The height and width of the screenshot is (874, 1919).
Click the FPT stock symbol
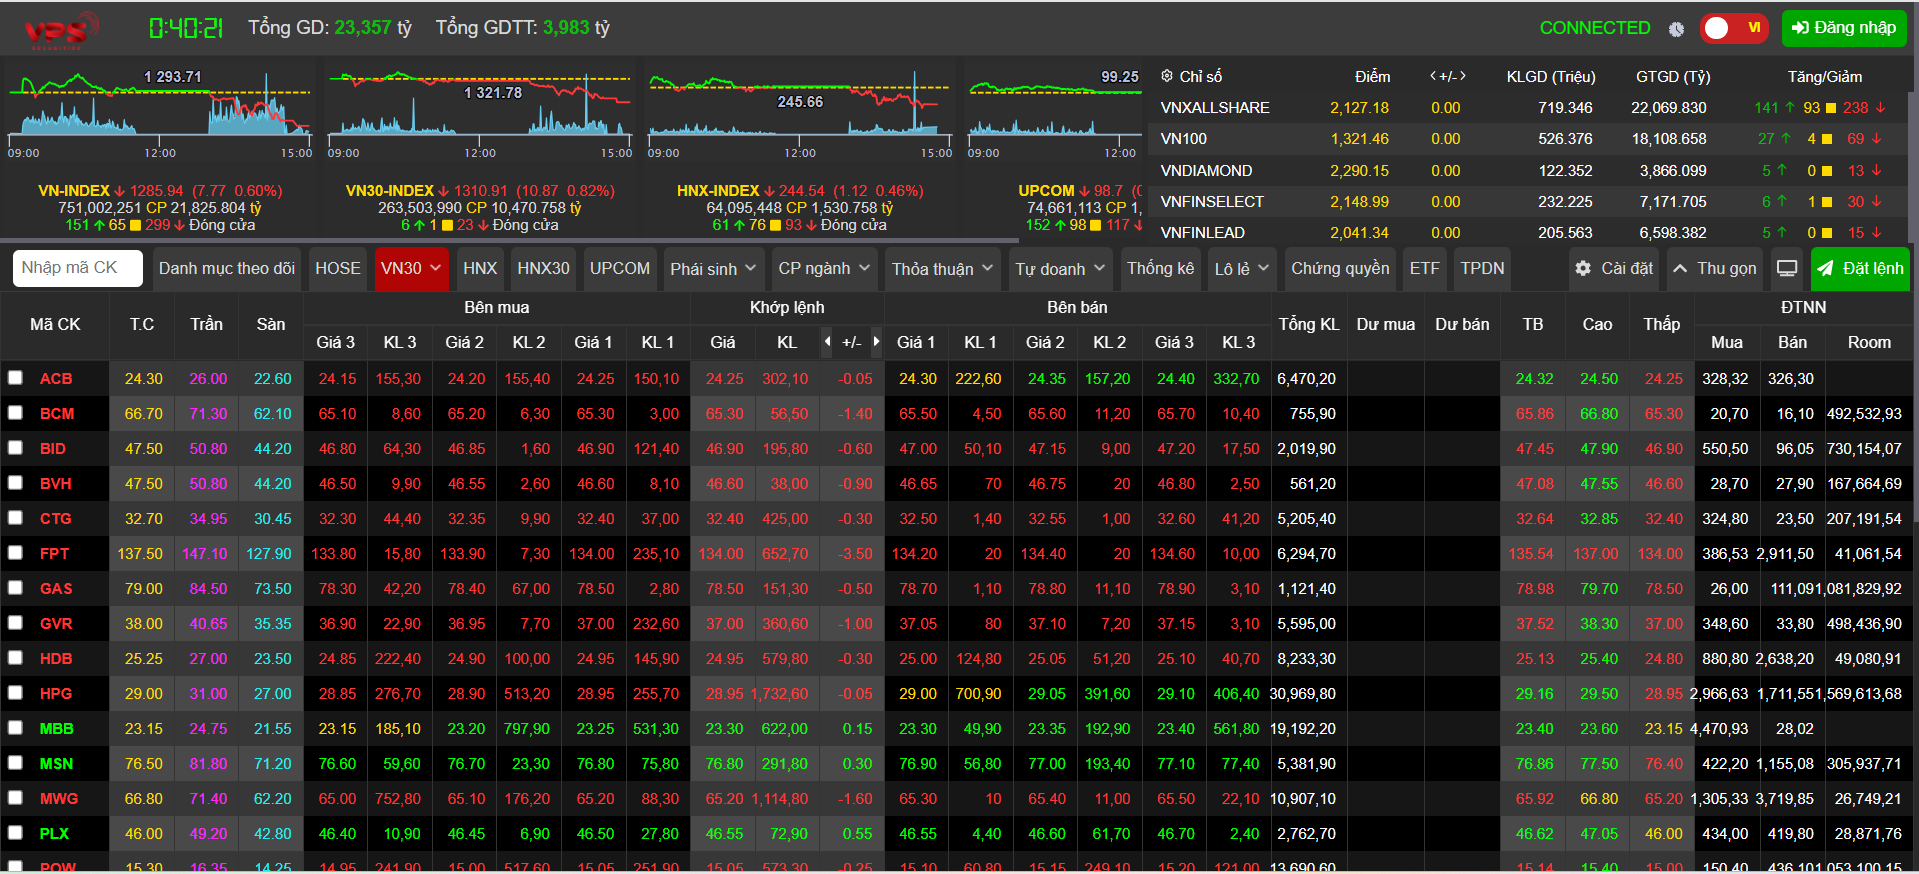(55, 554)
